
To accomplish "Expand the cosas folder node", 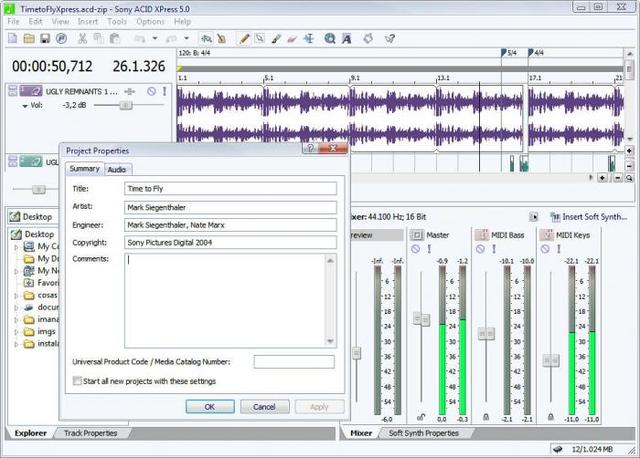I will pyautogui.click(x=16, y=296).
